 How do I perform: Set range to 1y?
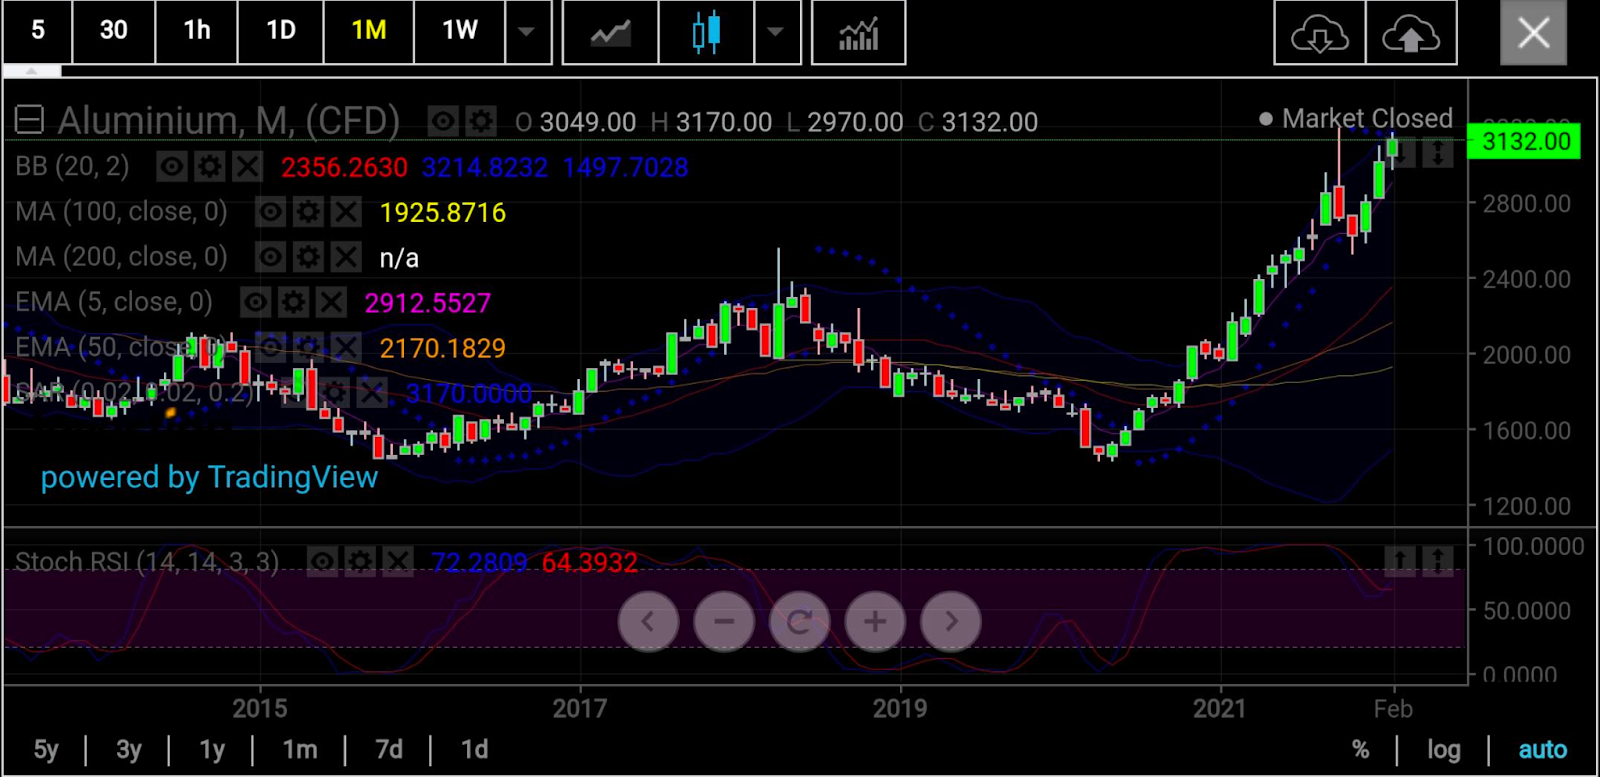(x=212, y=750)
